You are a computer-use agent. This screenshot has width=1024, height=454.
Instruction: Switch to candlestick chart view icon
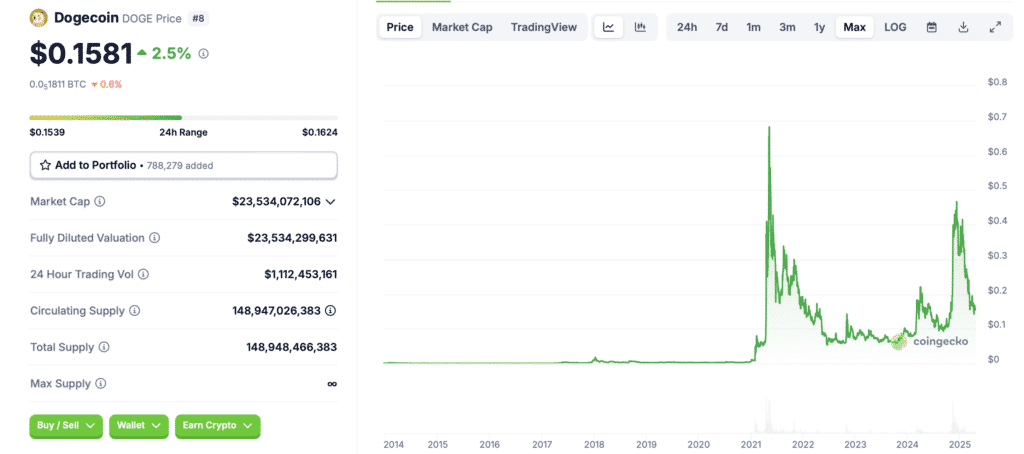(640, 27)
